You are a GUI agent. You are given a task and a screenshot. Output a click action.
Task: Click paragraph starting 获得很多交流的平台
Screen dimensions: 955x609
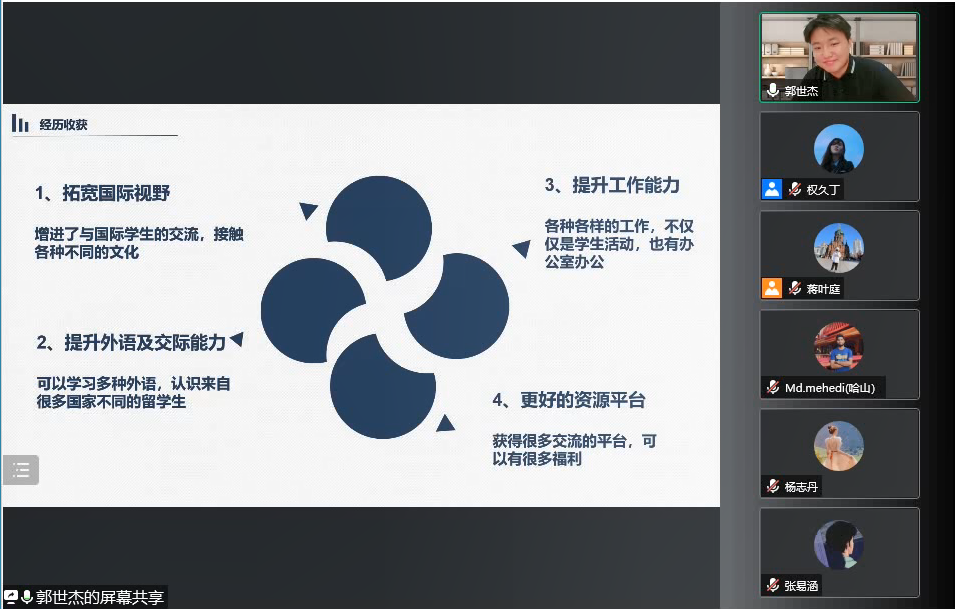click(x=574, y=449)
